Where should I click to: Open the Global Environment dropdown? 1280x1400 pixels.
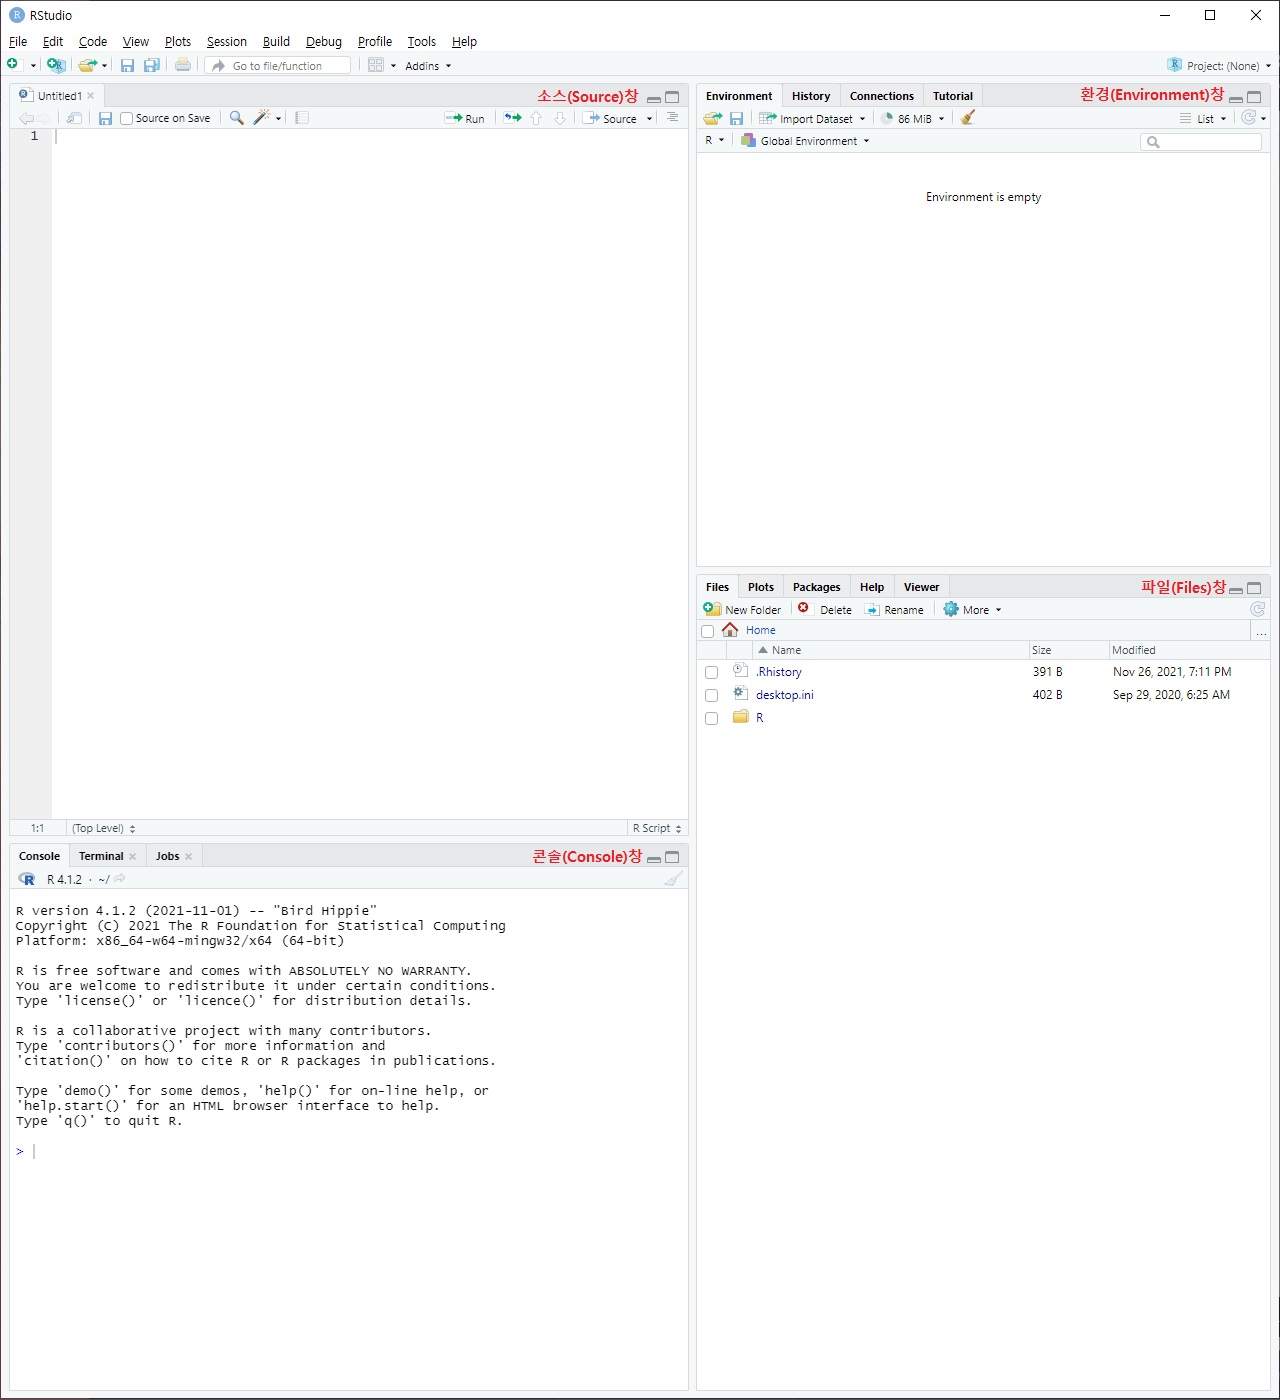(805, 141)
